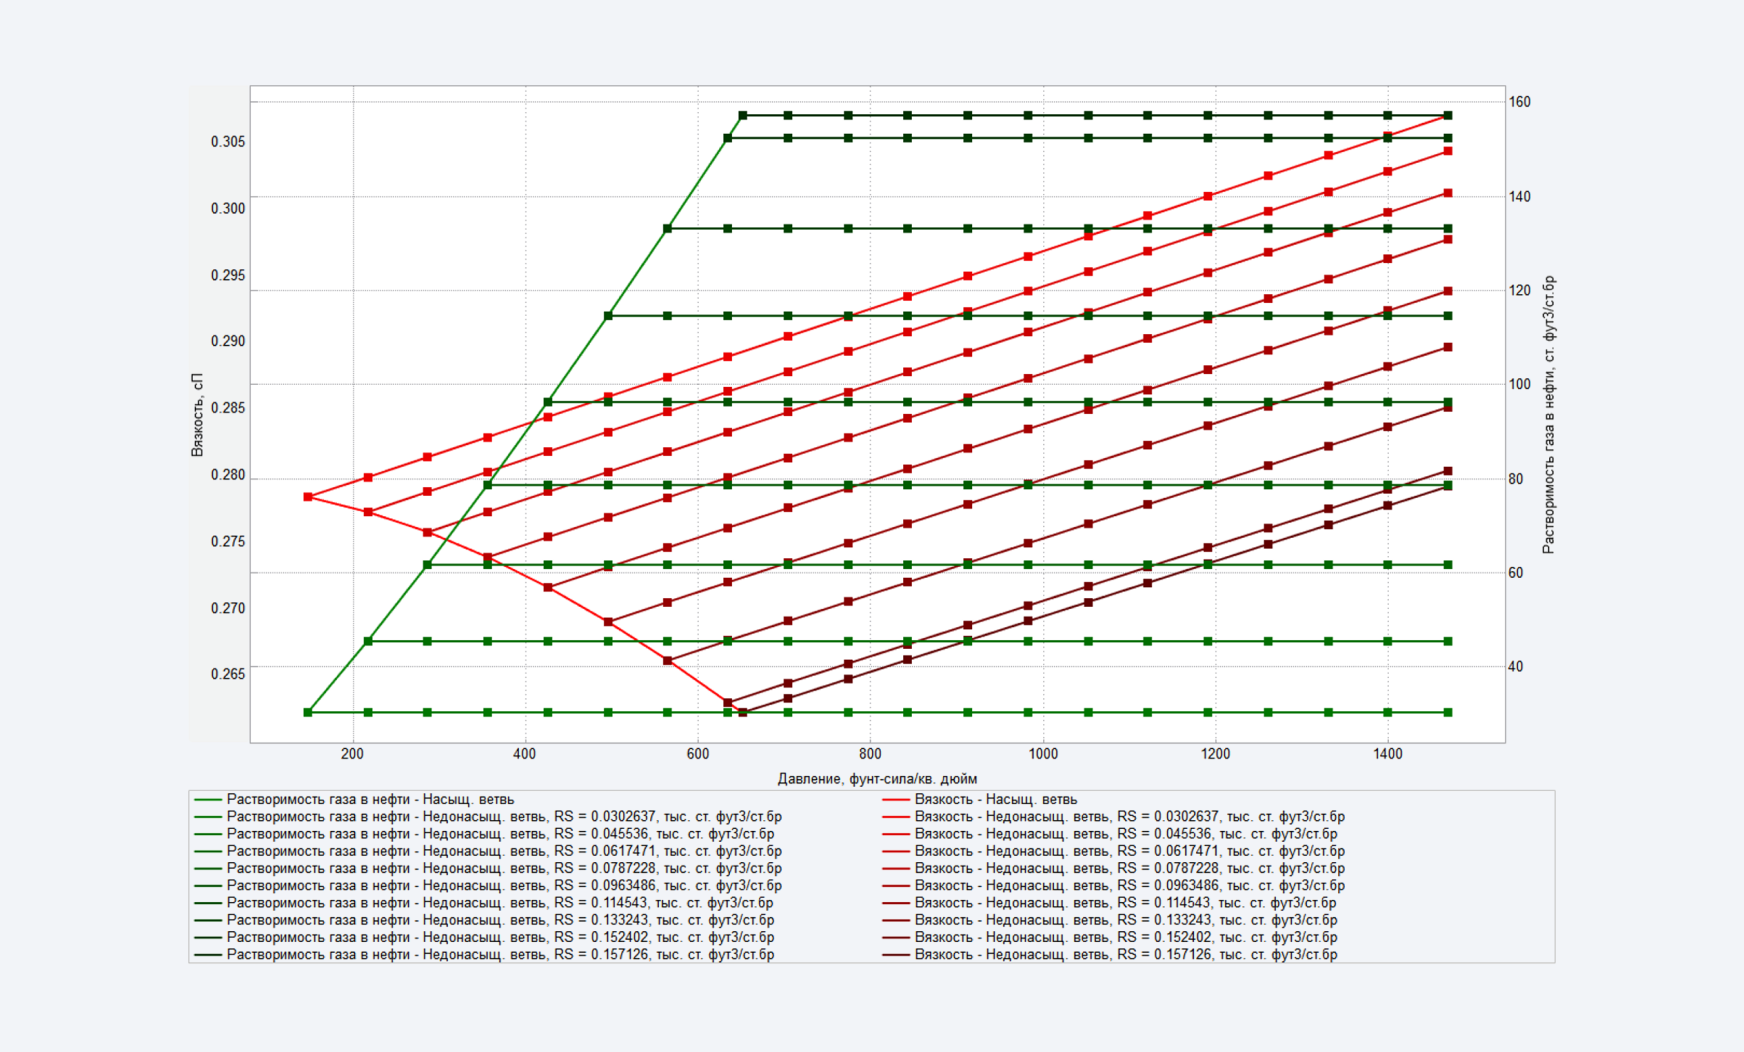The height and width of the screenshot is (1052, 1744).
Task: Click pressure axis tick 200
Action: coord(352,754)
